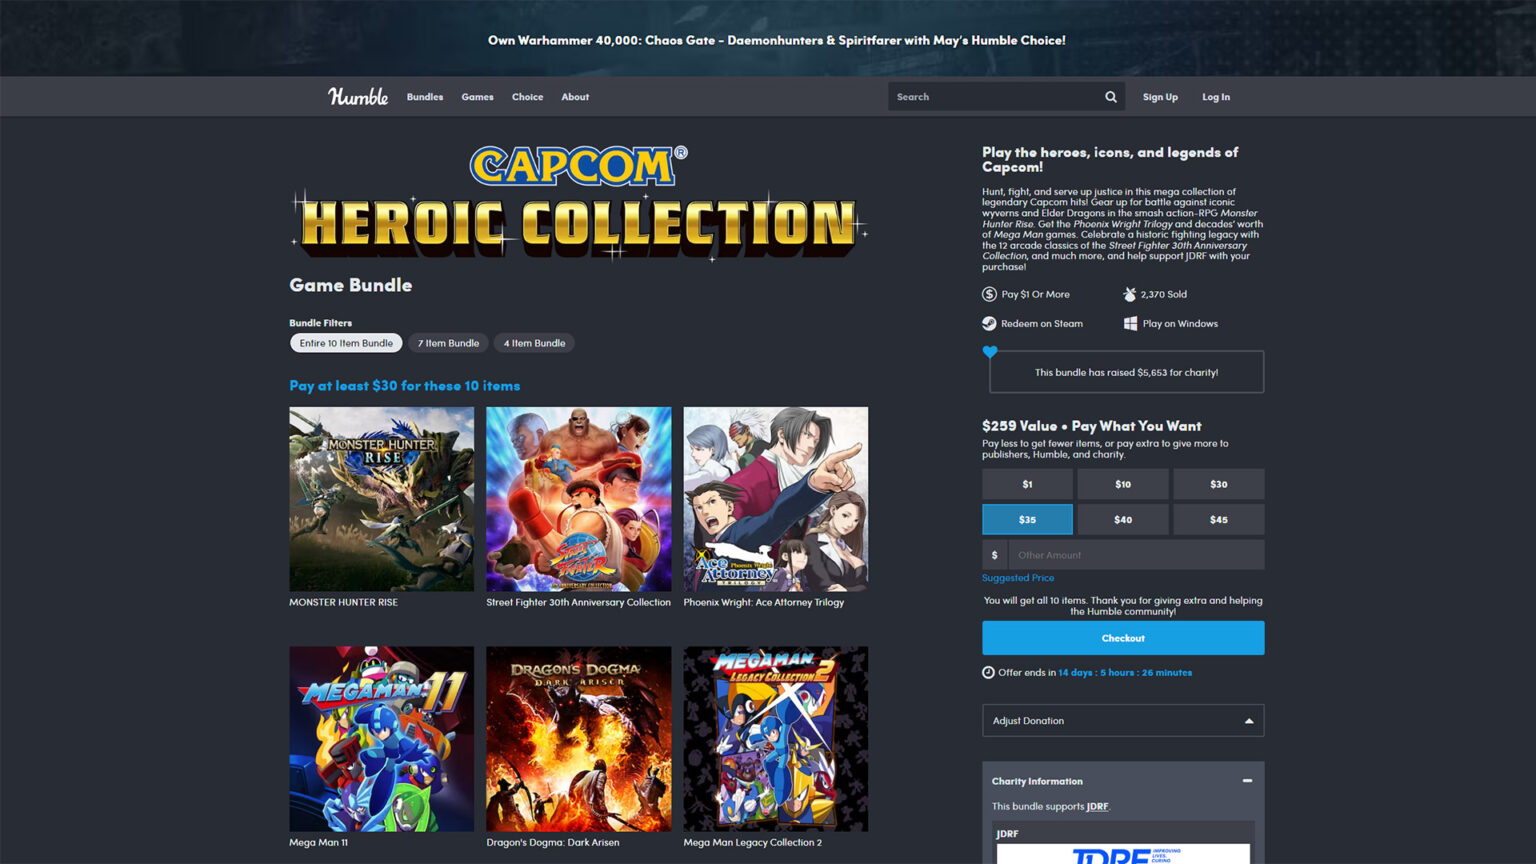Click the dollar icon beside Pay $1 Or More
The width and height of the screenshot is (1536, 864).
point(990,294)
